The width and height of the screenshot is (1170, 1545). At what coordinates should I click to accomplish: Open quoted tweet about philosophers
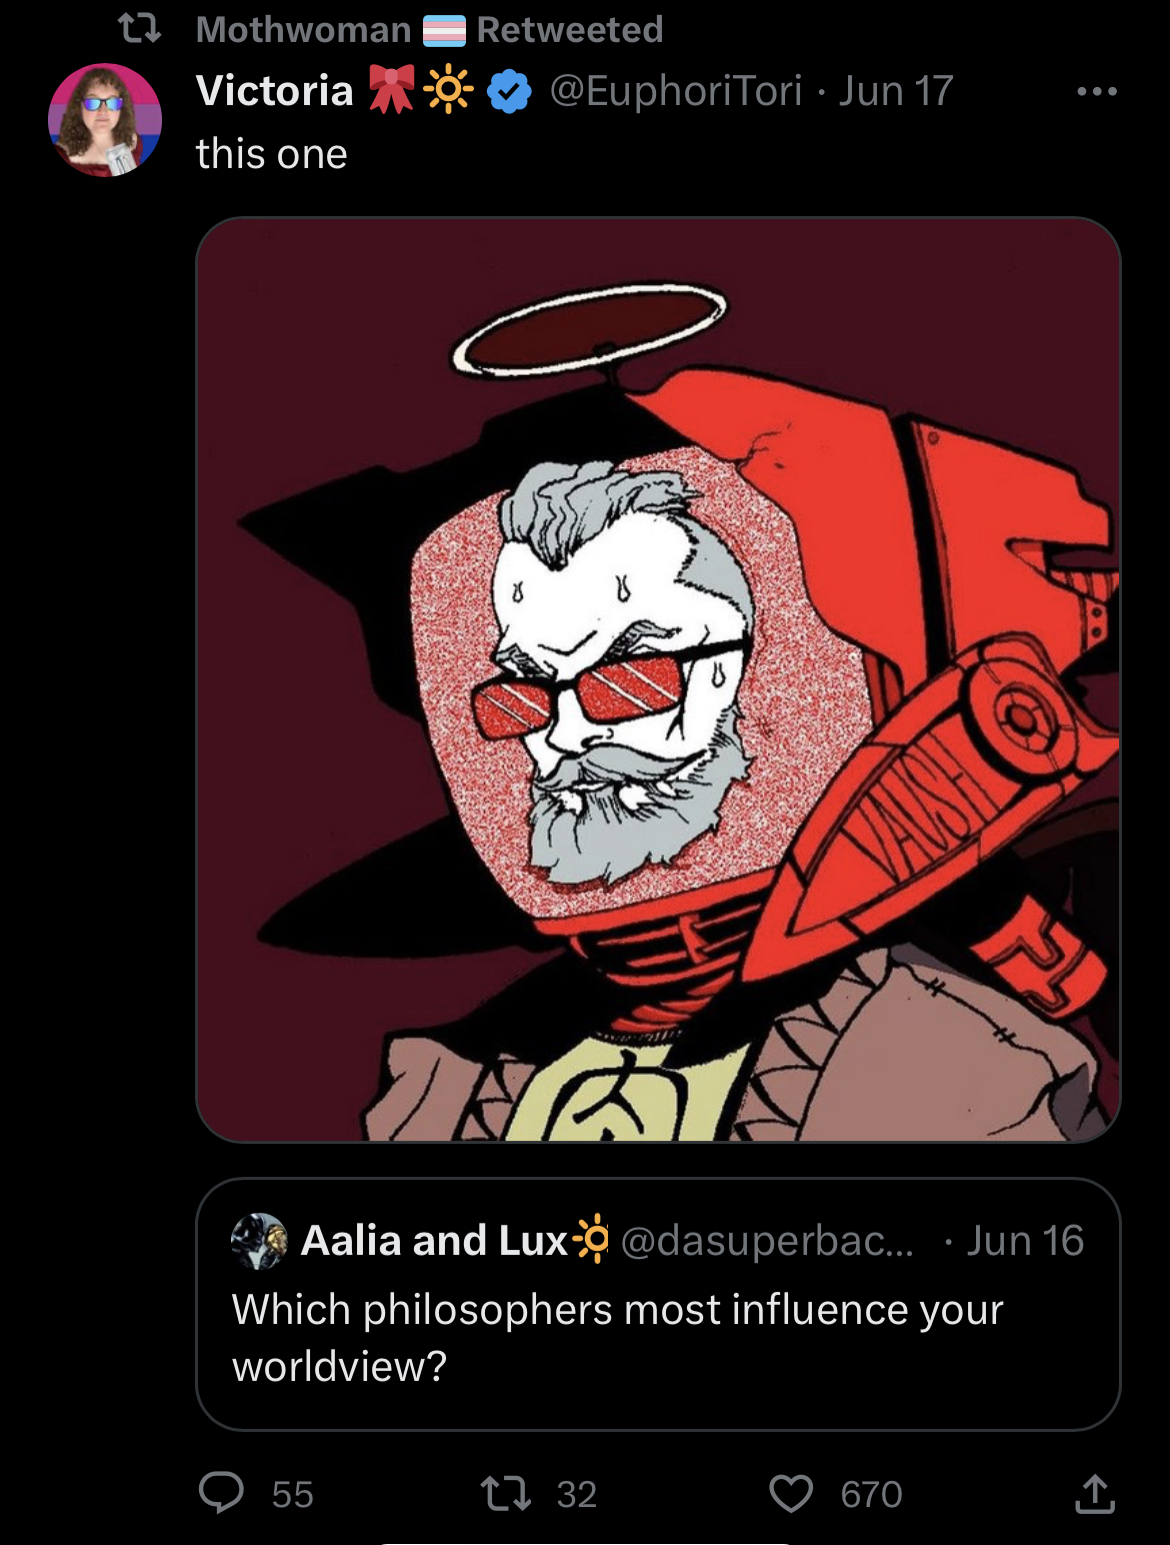(658, 1304)
